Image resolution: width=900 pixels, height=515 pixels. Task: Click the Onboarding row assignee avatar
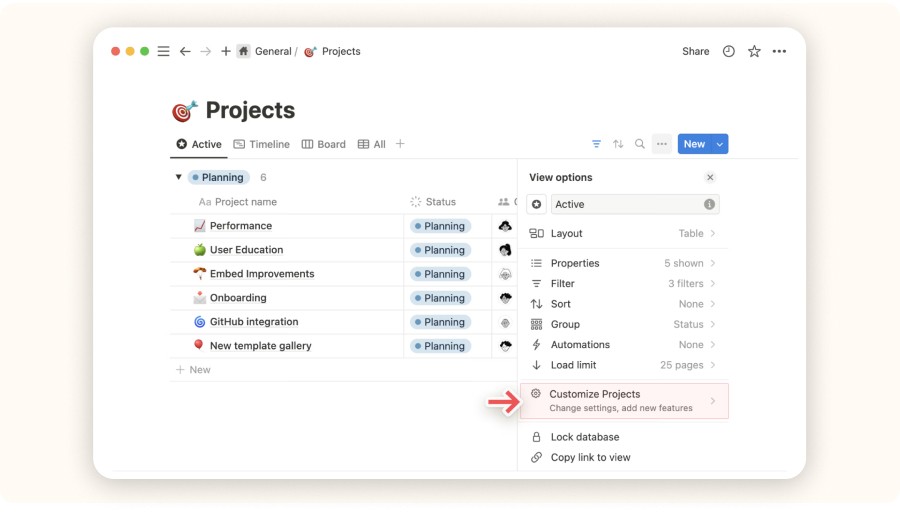point(505,298)
